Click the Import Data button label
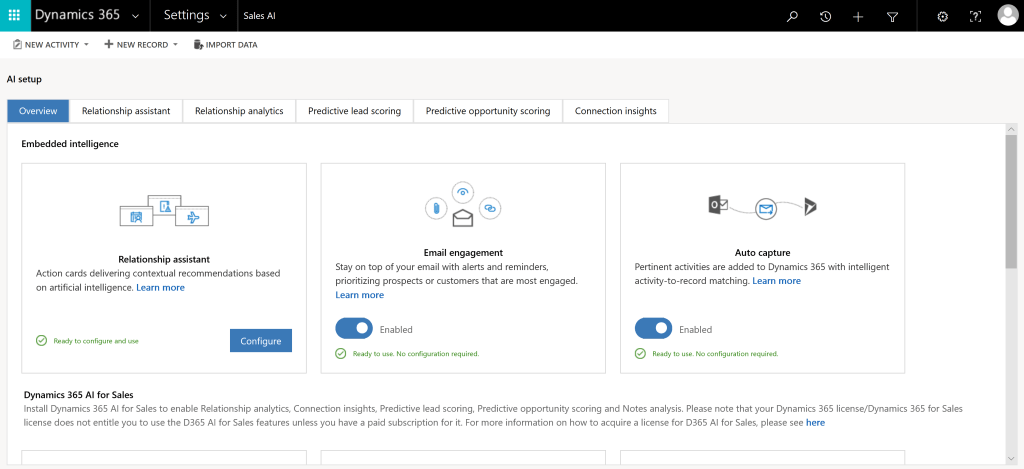 point(232,45)
